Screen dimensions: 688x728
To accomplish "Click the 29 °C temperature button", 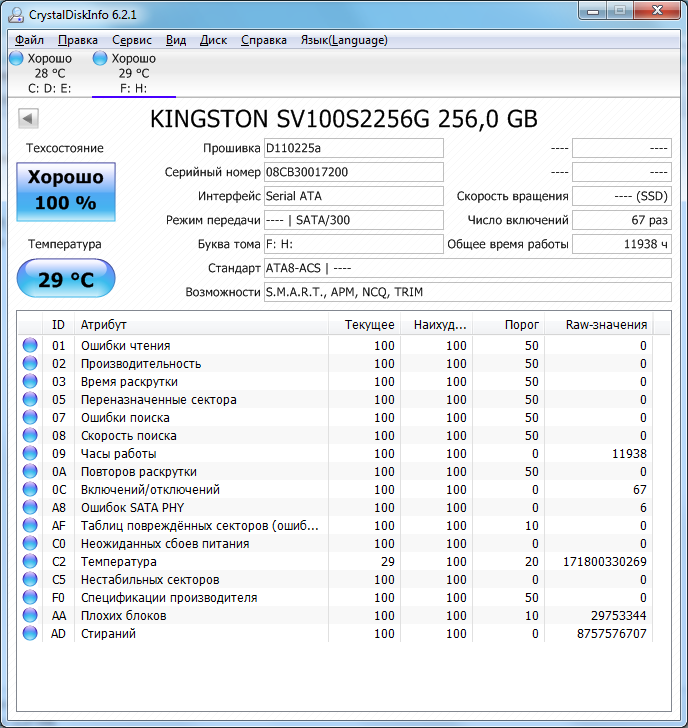I will click(66, 279).
